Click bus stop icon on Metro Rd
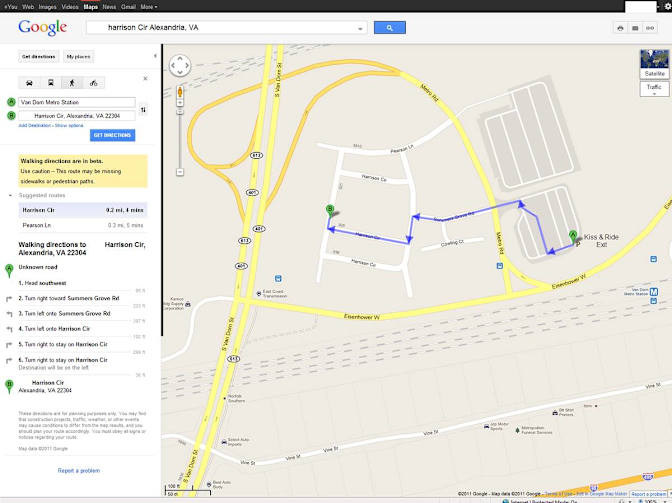The image size is (672, 503). point(500,266)
